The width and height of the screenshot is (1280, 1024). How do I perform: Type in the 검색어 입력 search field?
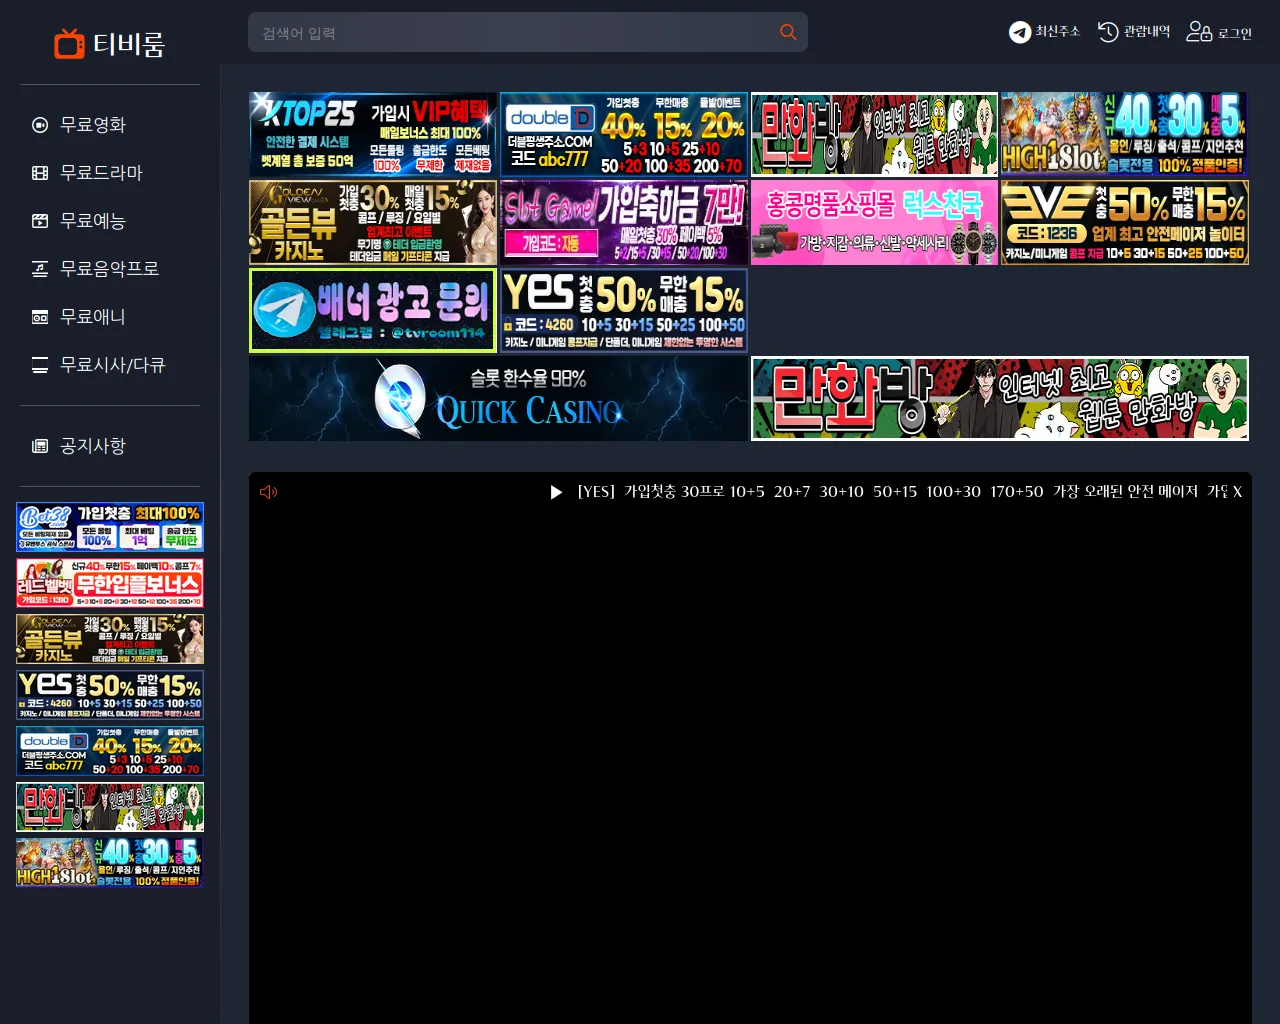[x=510, y=33]
